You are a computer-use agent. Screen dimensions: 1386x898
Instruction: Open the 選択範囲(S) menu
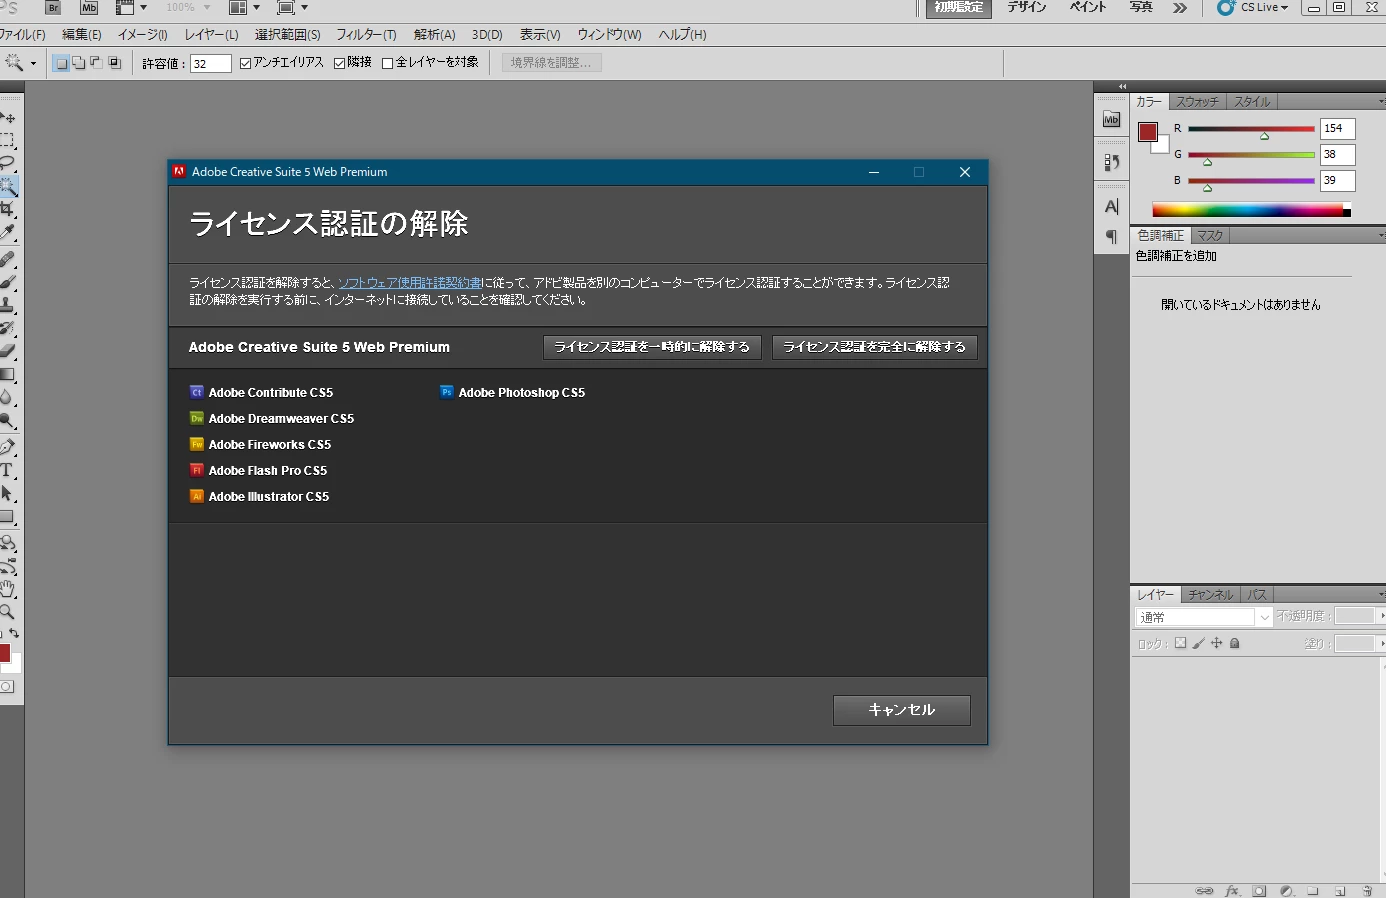pos(288,35)
